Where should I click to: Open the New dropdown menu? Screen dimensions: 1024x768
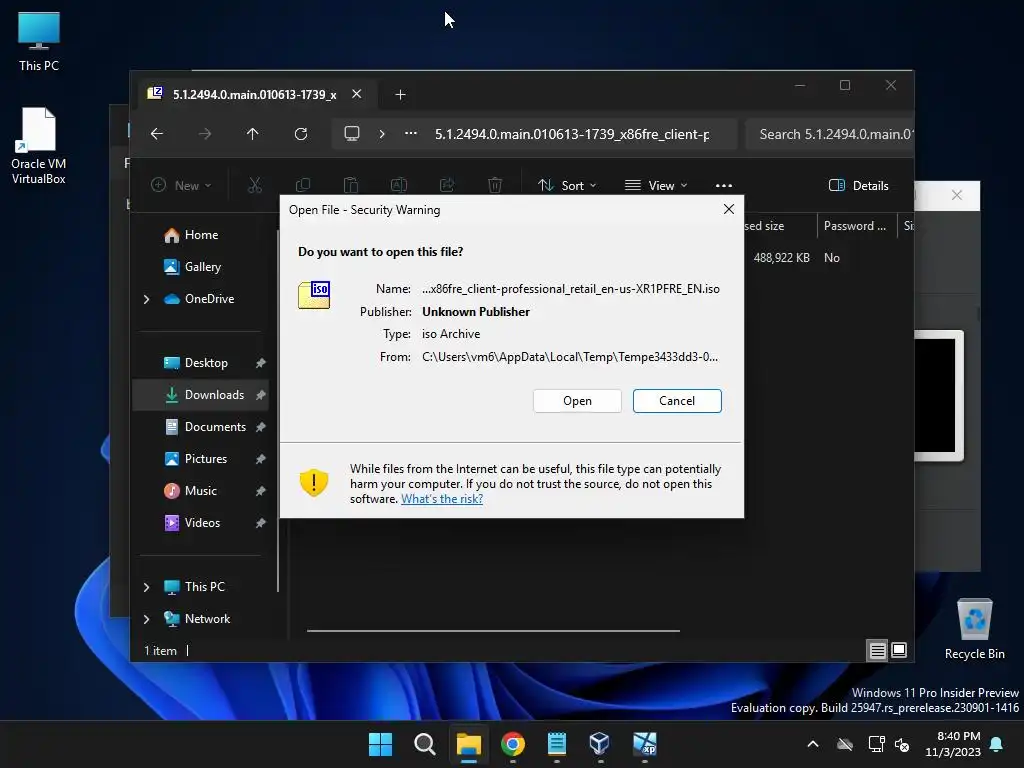[x=182, y=185]
